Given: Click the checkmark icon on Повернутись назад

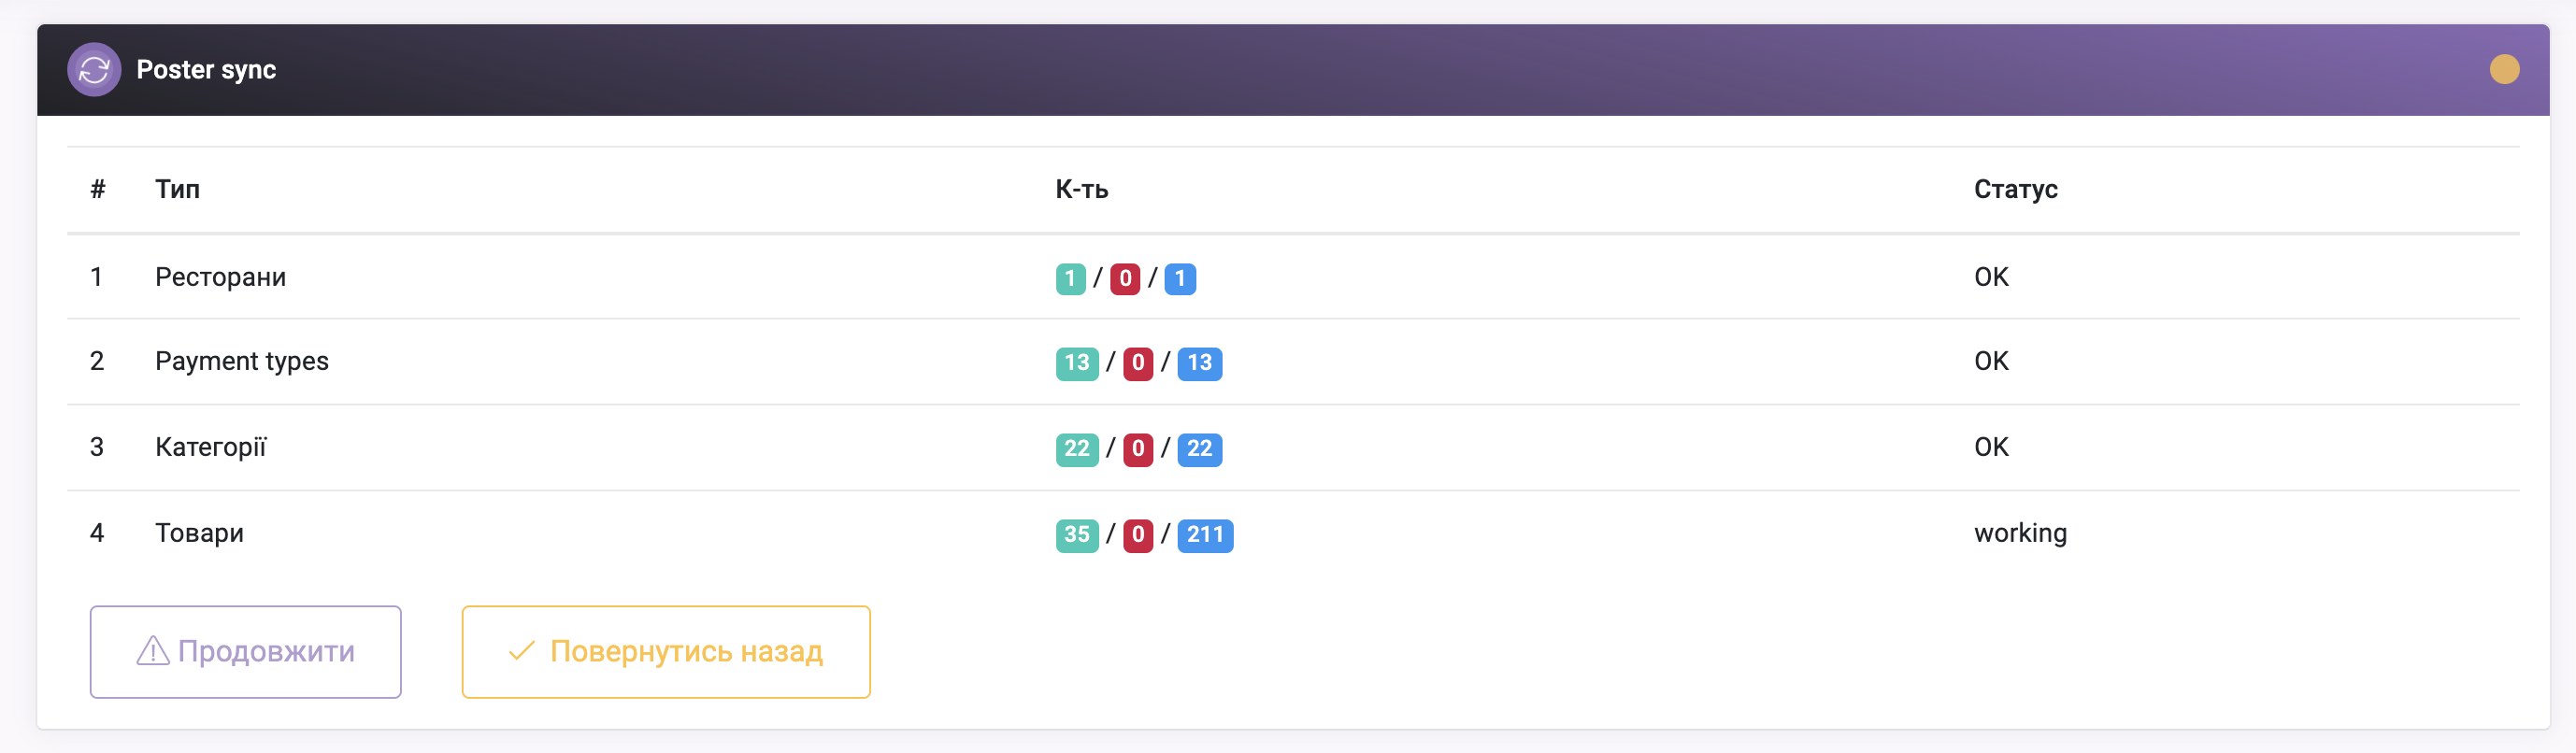Looking at the screenshot, I should point(521,651).
